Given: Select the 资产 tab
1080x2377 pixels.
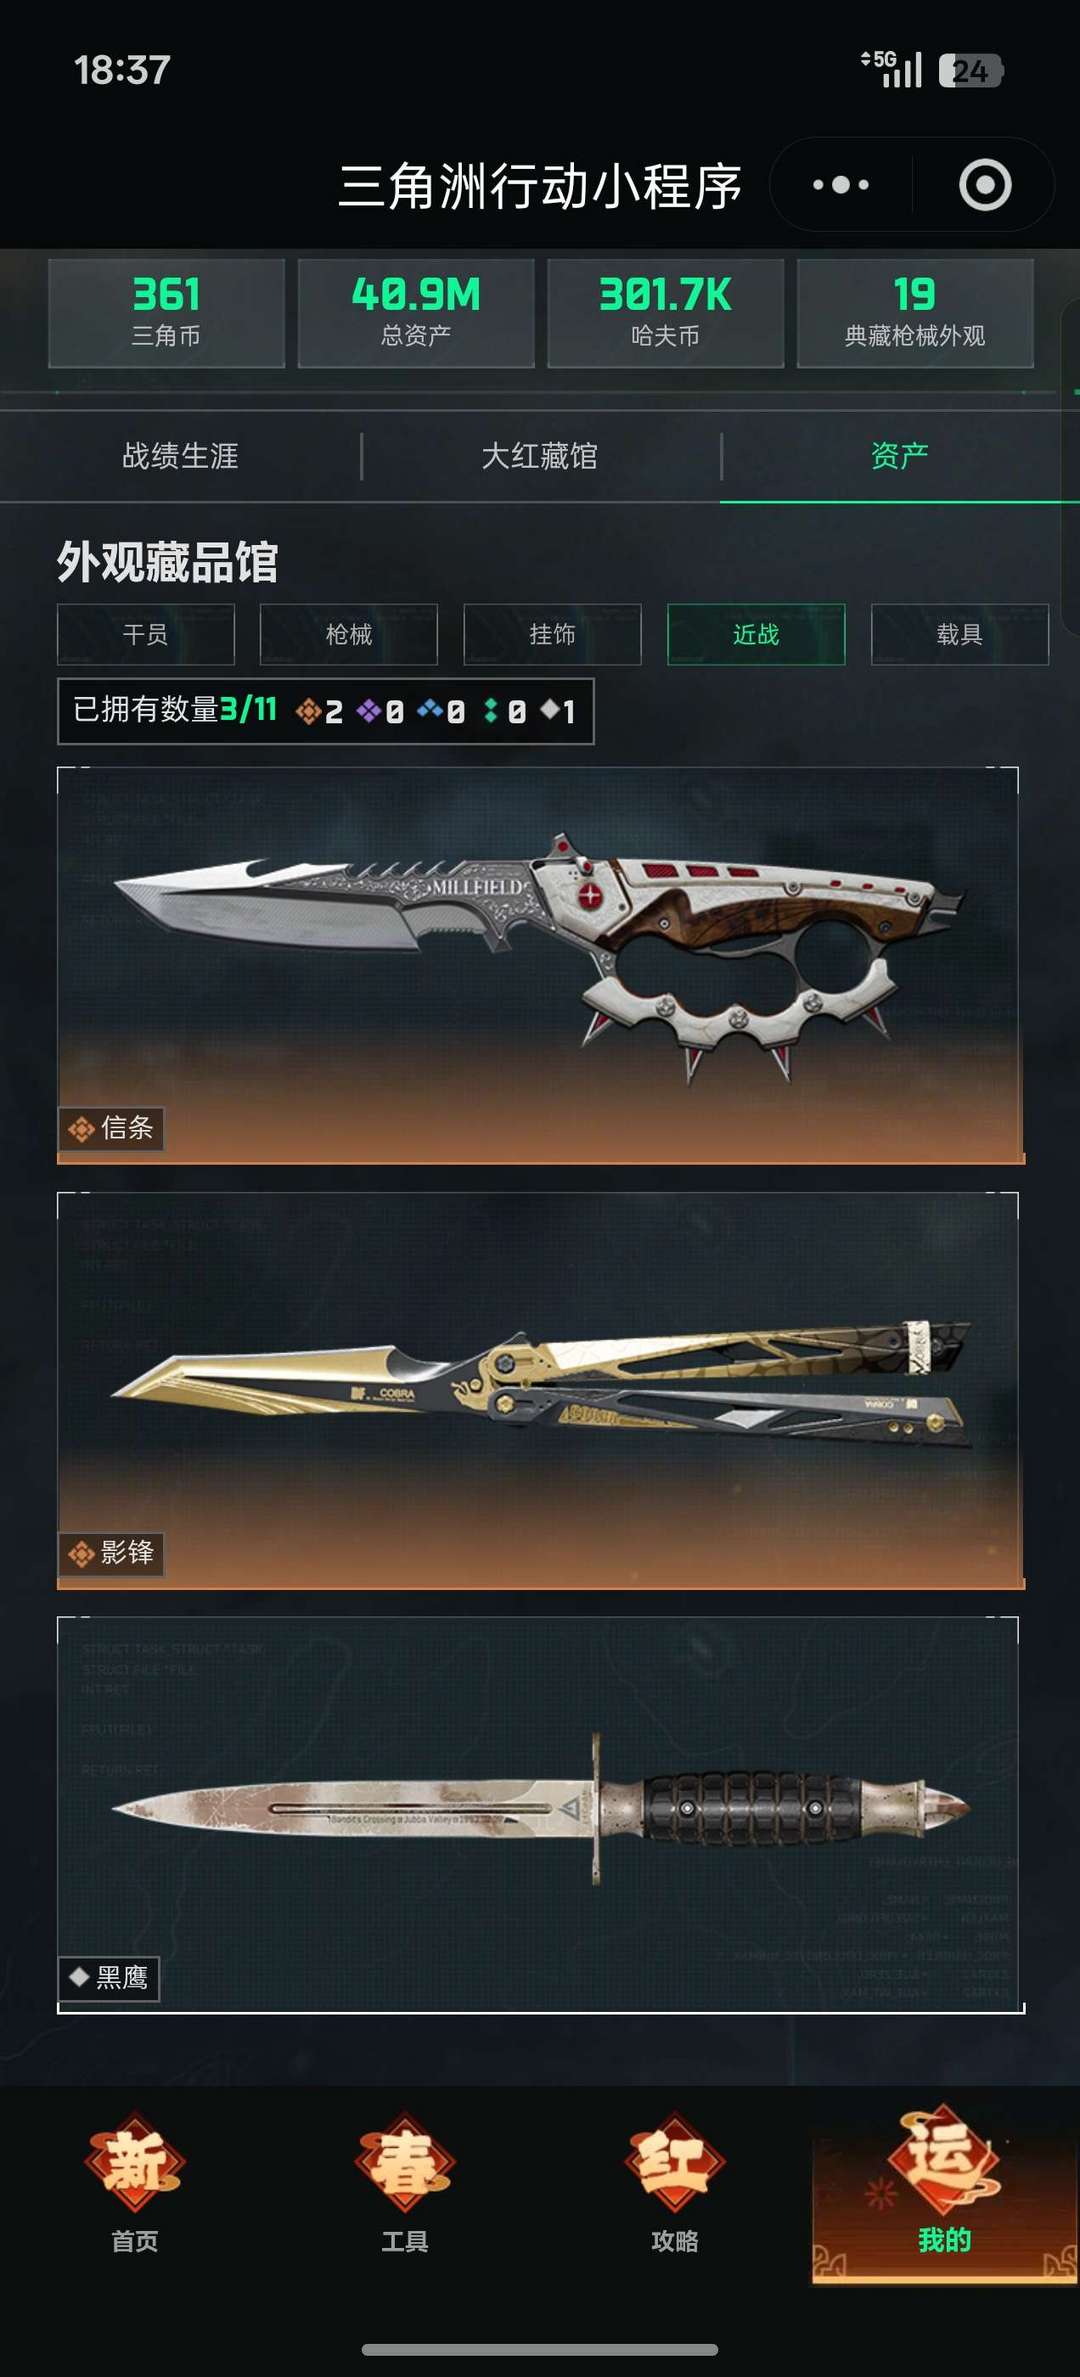Looking at the screenshot, I should click(x=899, y=456).
